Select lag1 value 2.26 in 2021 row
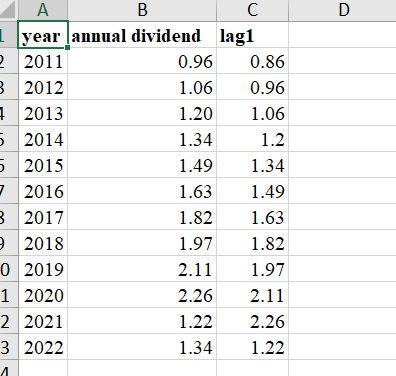 click(252, 321)
